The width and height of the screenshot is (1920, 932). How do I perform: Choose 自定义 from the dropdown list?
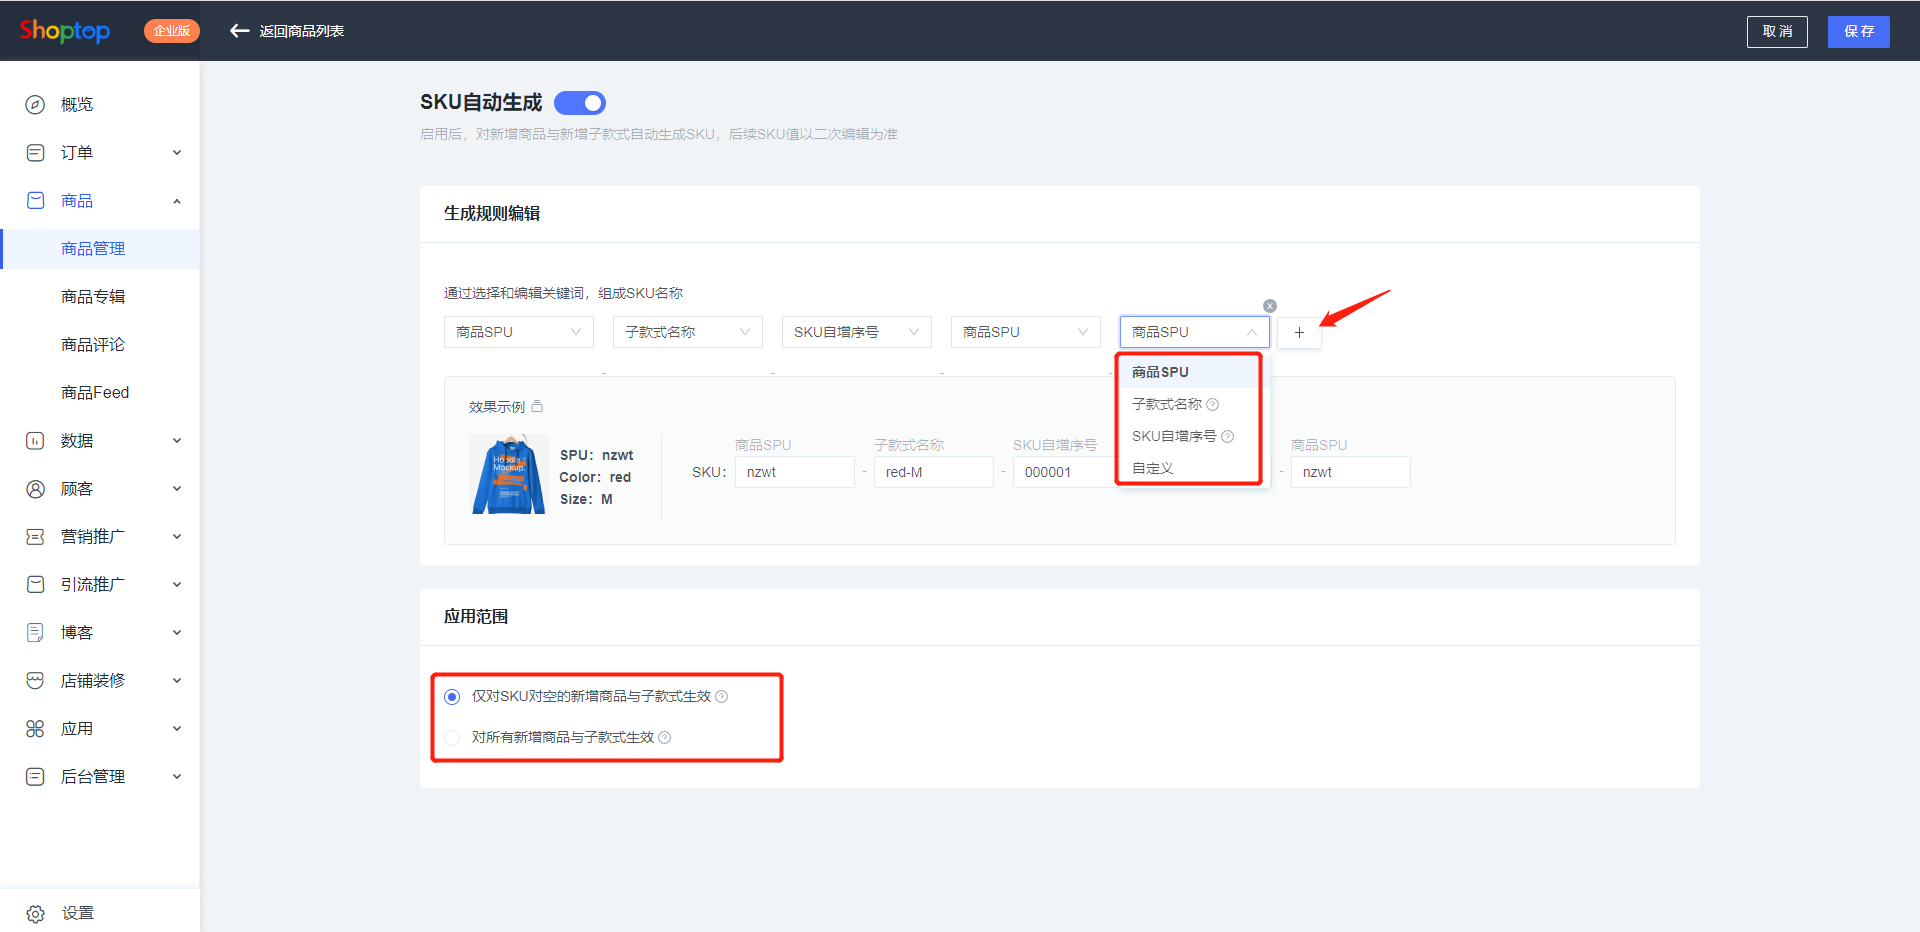pos(1153,468)
